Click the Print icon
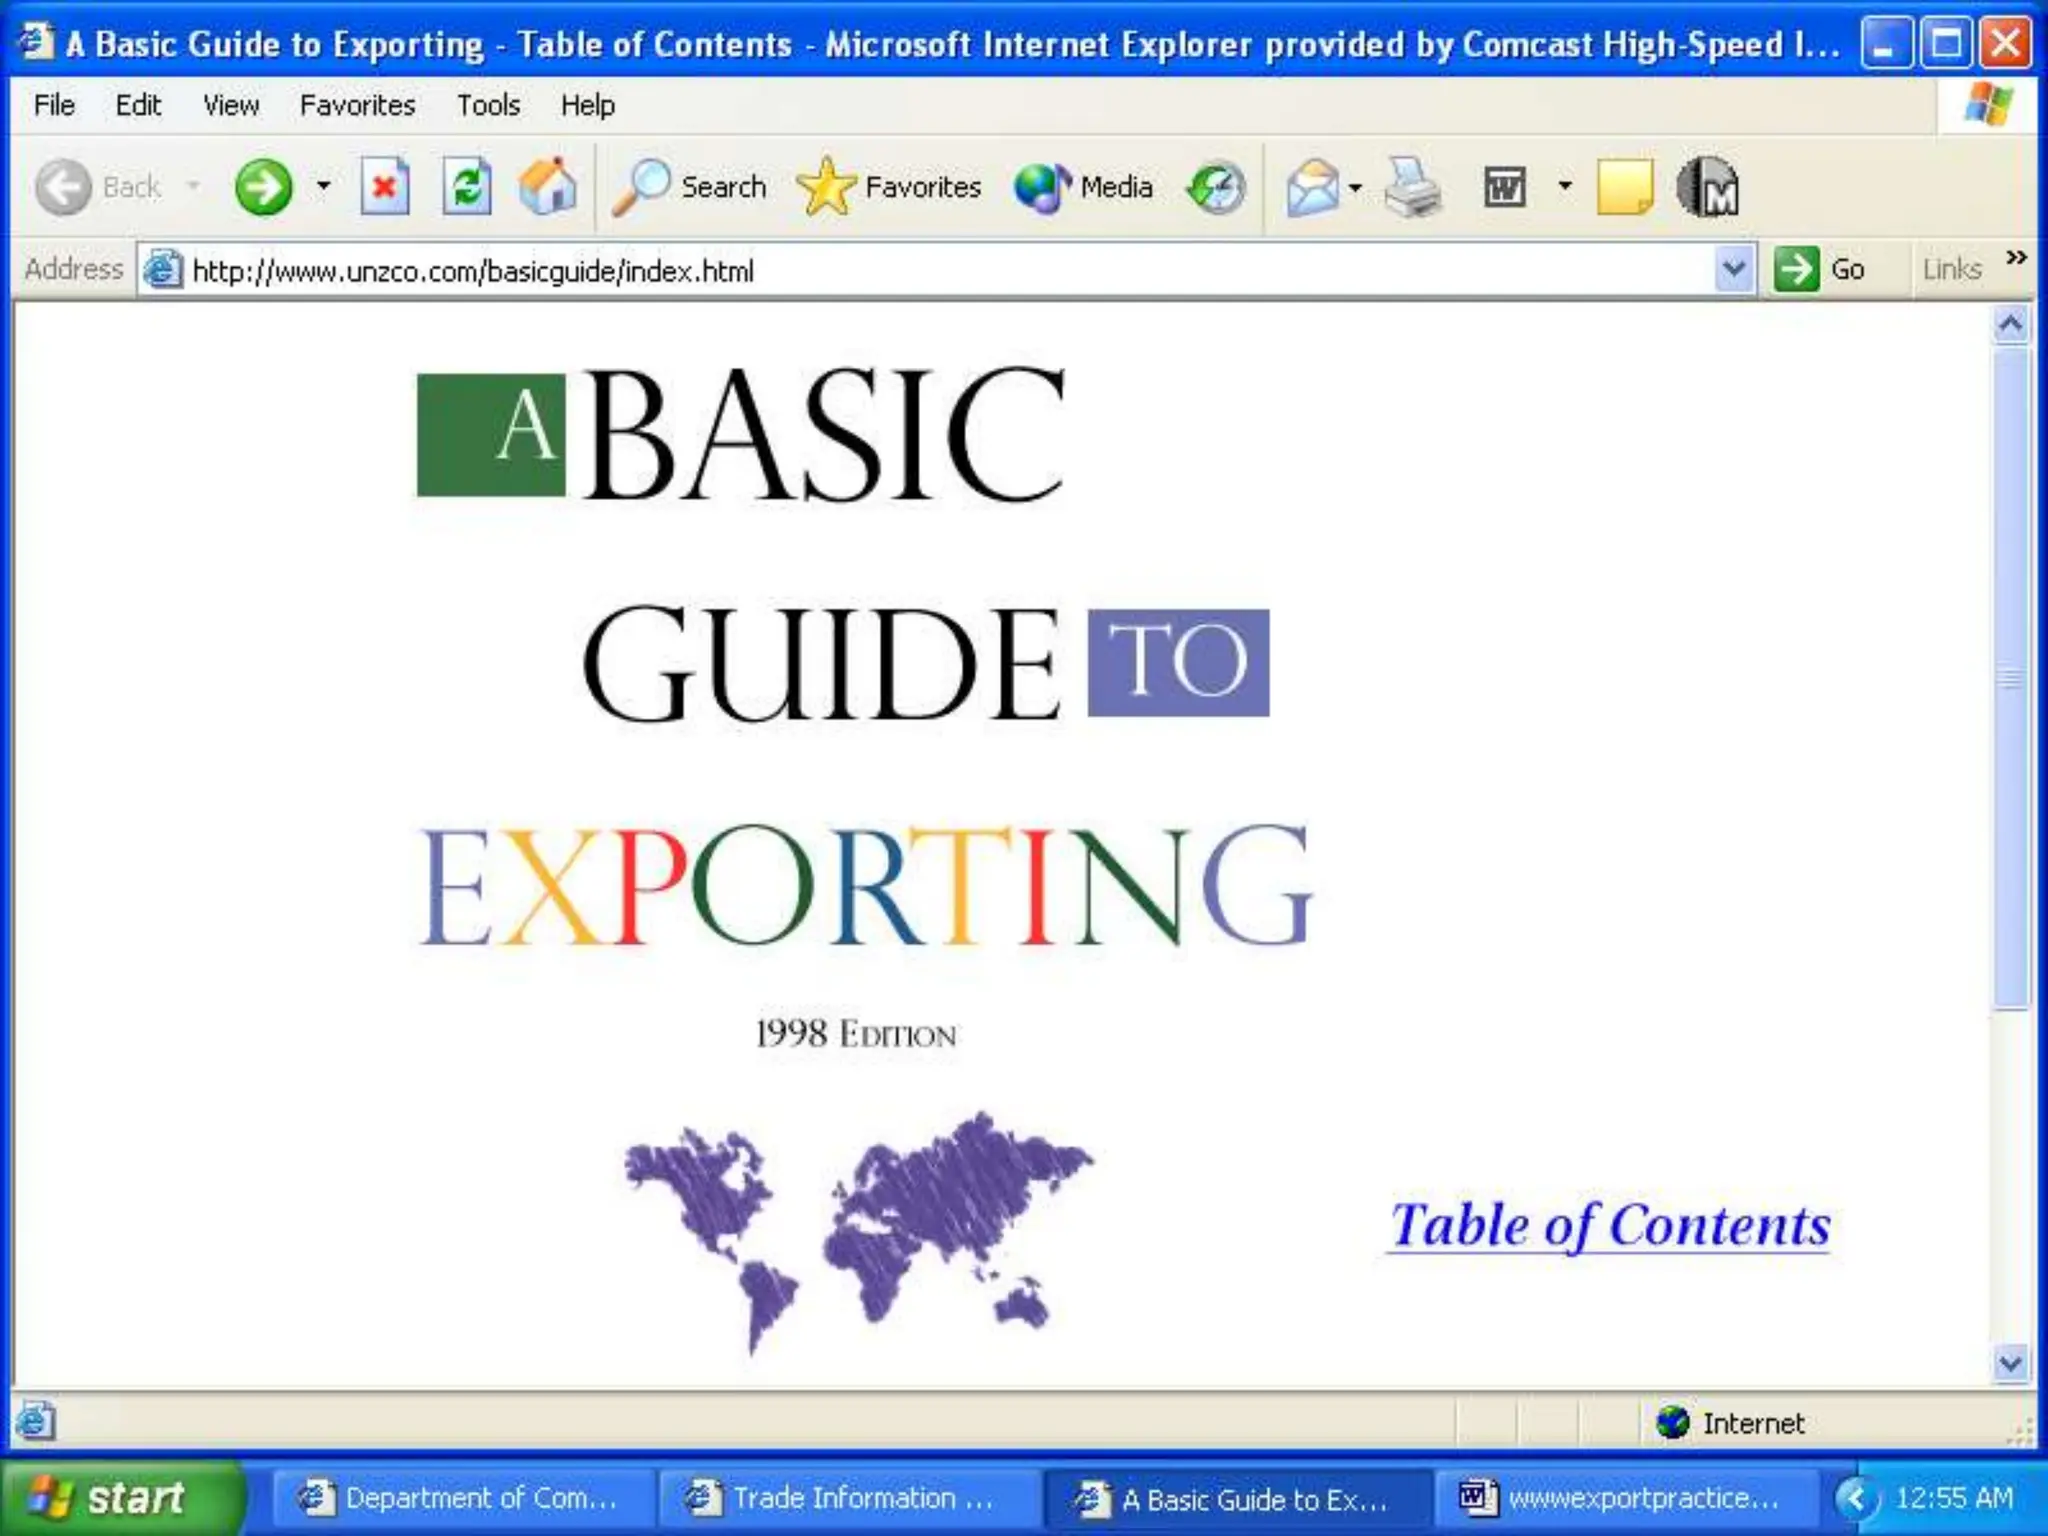 coord(1412,187)
